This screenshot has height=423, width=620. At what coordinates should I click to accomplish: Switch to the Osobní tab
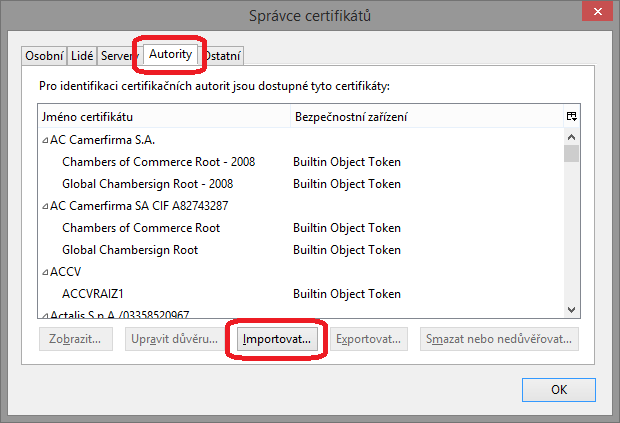coord(44,56)
